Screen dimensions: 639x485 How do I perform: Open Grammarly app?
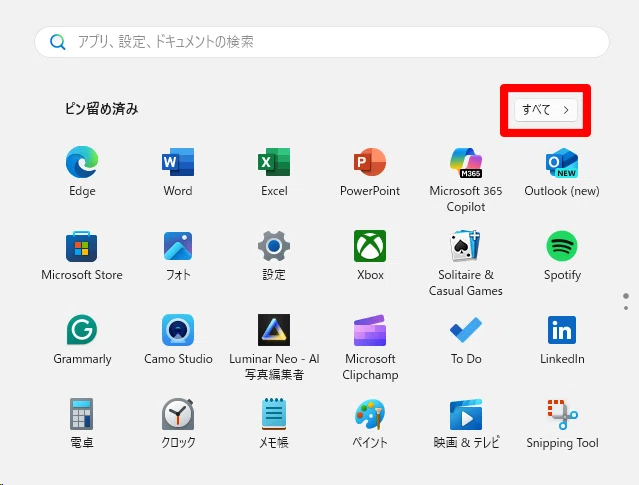(x=82, y=330)
